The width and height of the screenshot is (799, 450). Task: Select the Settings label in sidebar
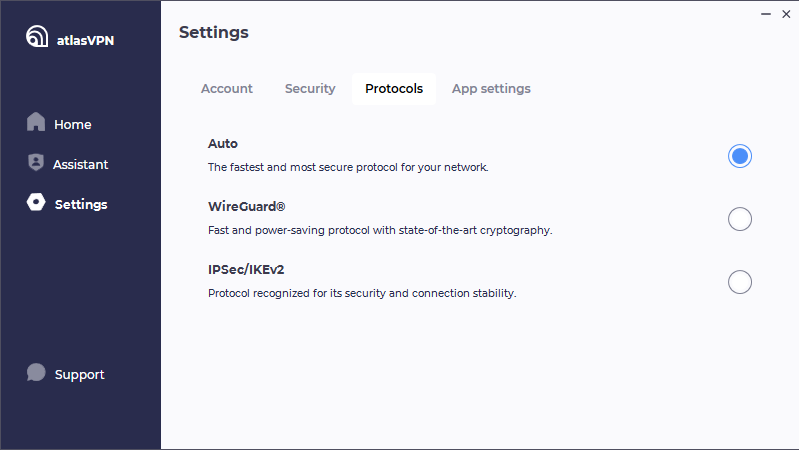(x=81, y=204)
